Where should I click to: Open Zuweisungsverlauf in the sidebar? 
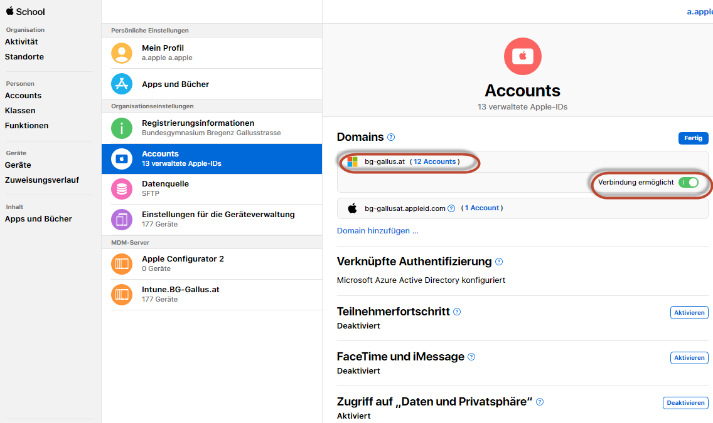pyautogui.click(x=42, y=180)
